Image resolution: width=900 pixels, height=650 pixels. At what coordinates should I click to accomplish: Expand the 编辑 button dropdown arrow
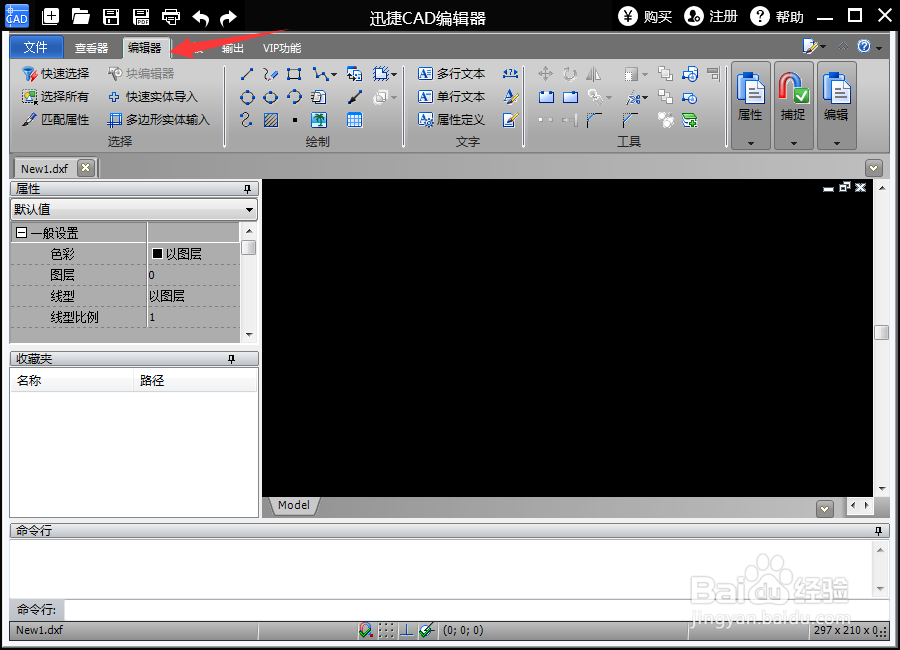point(837,143)
